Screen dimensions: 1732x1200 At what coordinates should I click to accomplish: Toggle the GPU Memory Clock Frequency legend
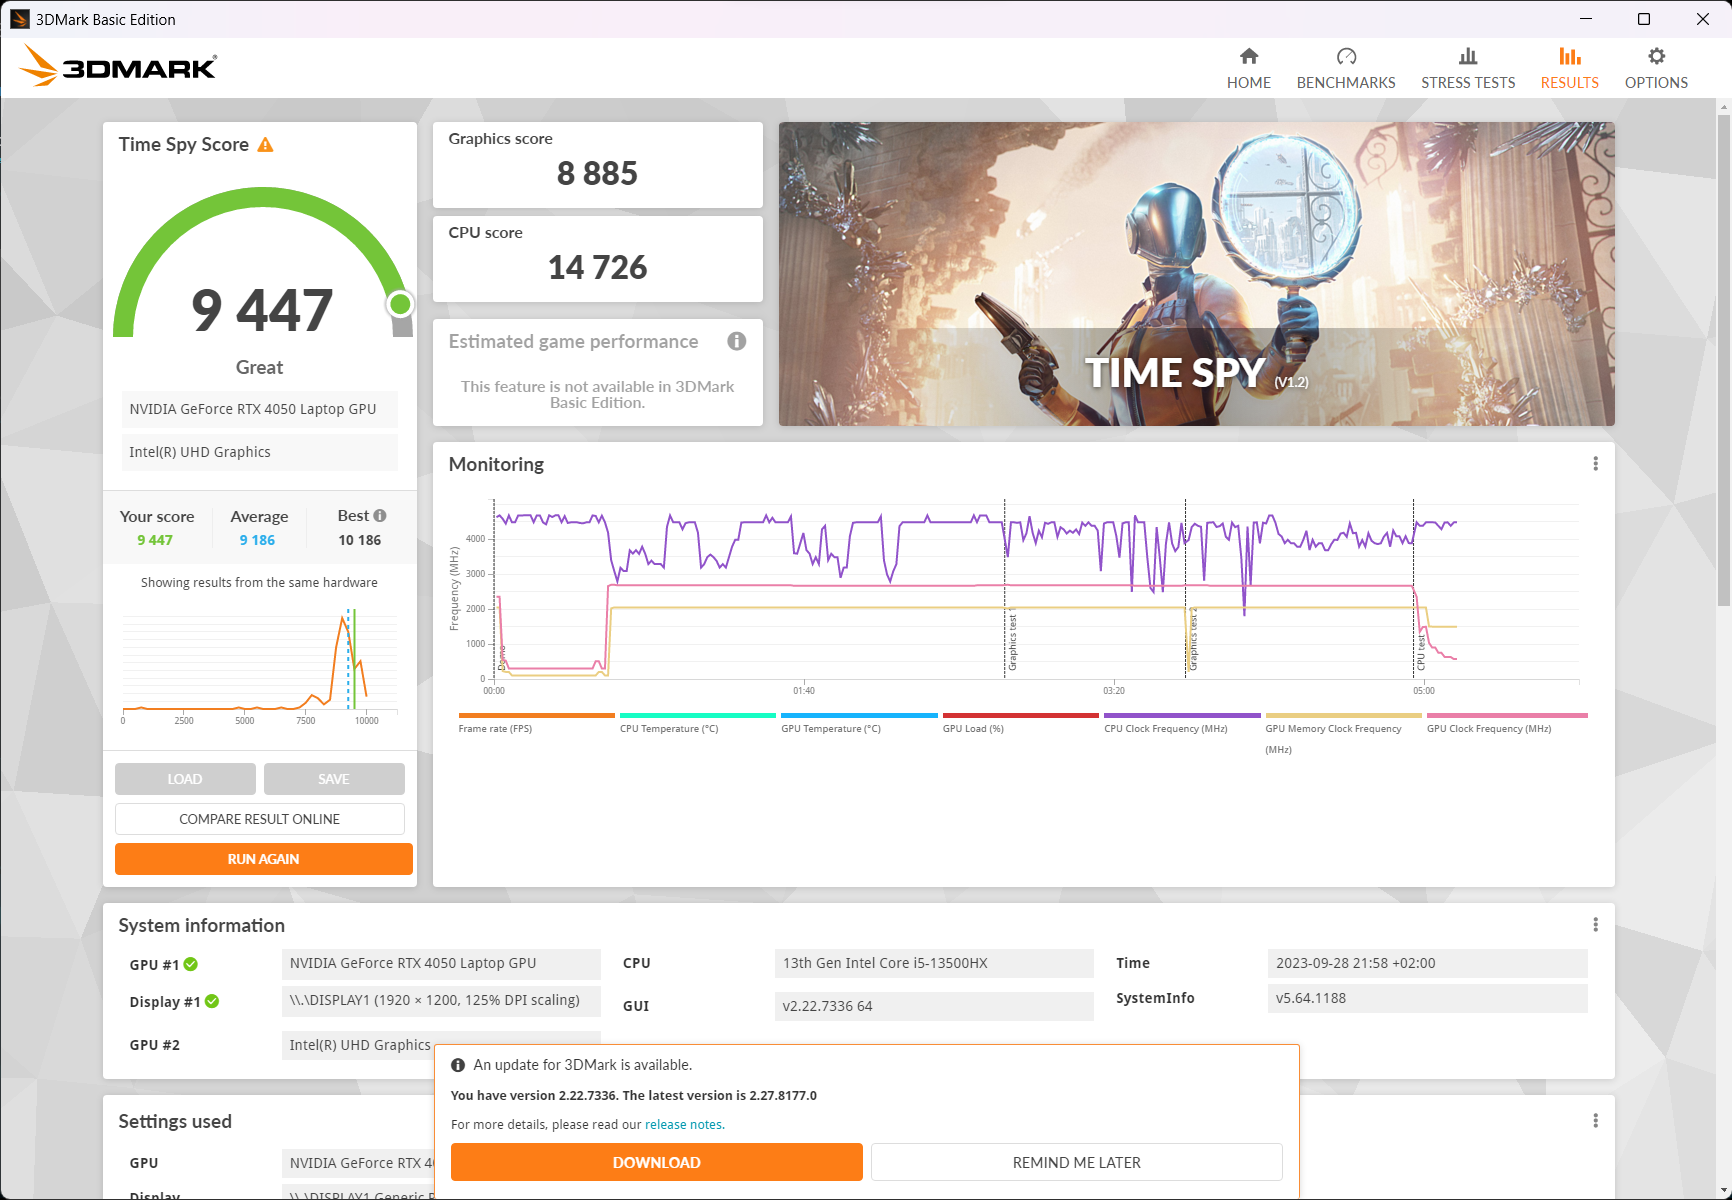(1343, 734)
